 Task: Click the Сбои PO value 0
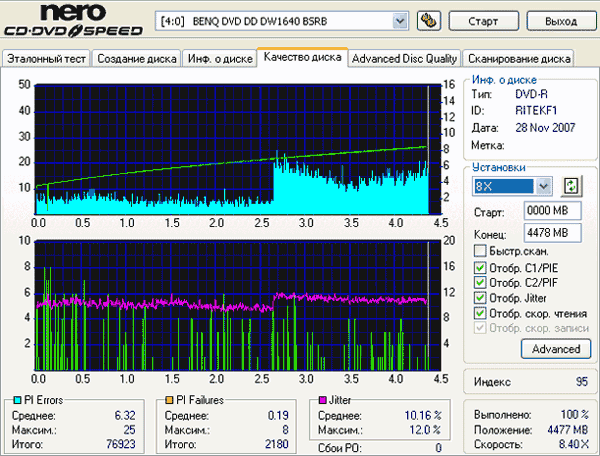click(439, 448)
